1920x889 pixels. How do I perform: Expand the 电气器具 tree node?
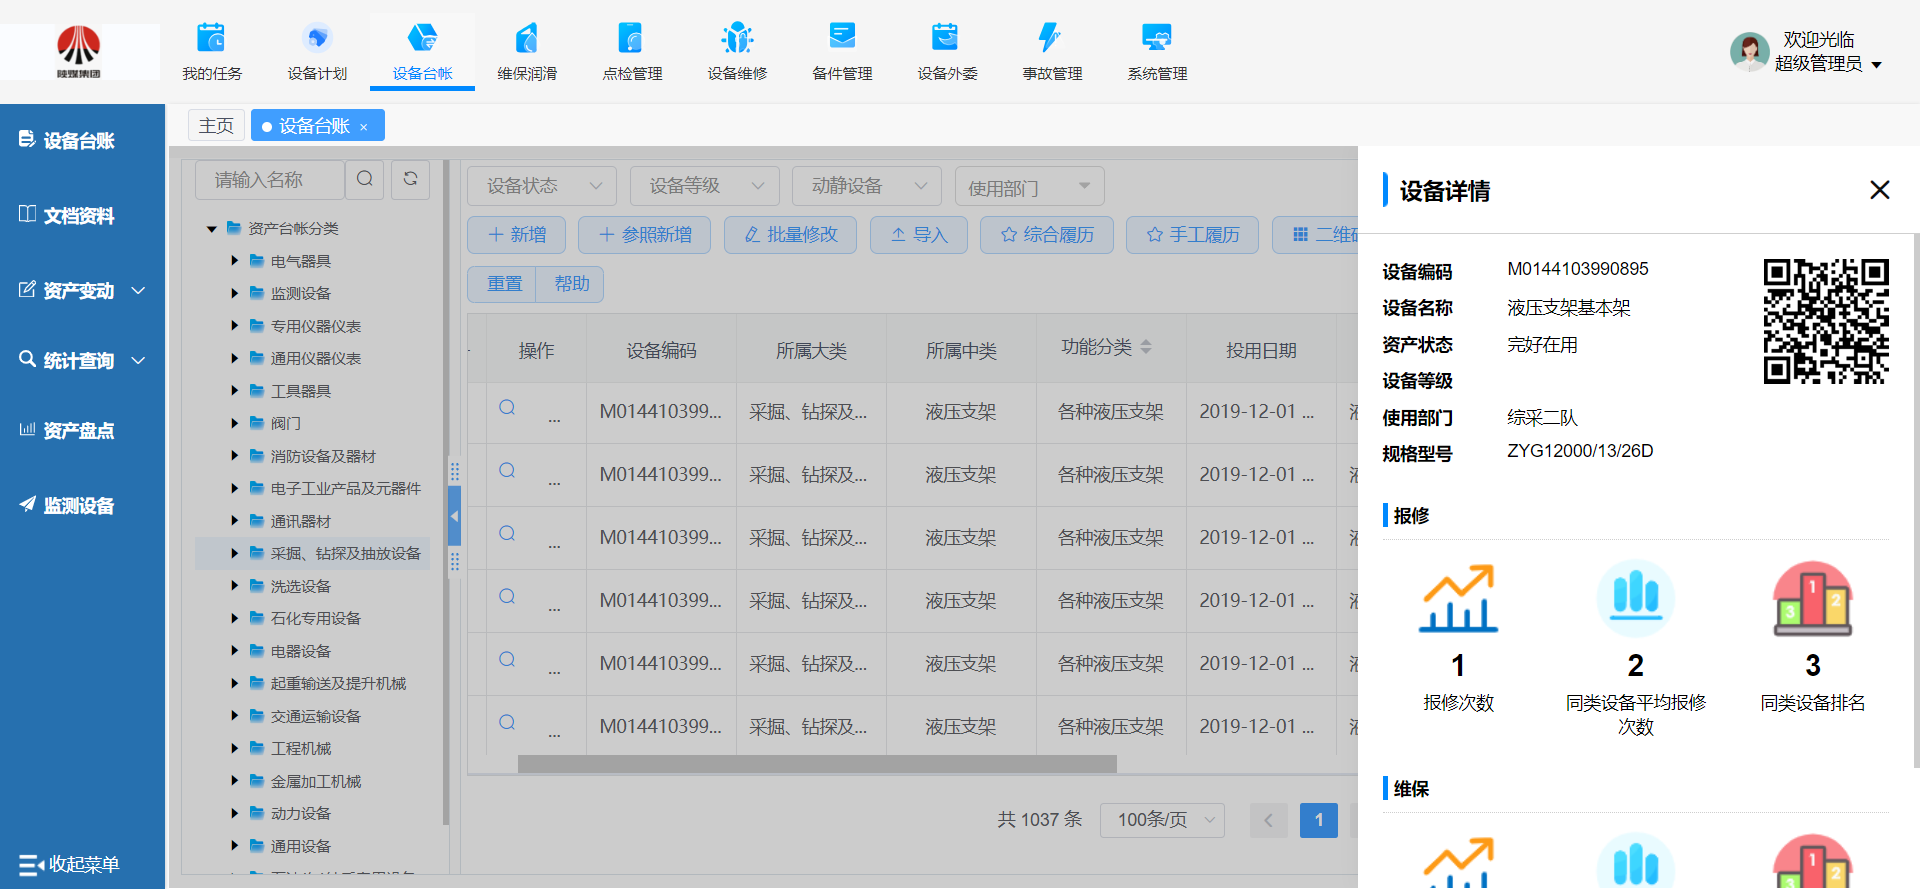[x=234, y=261]
